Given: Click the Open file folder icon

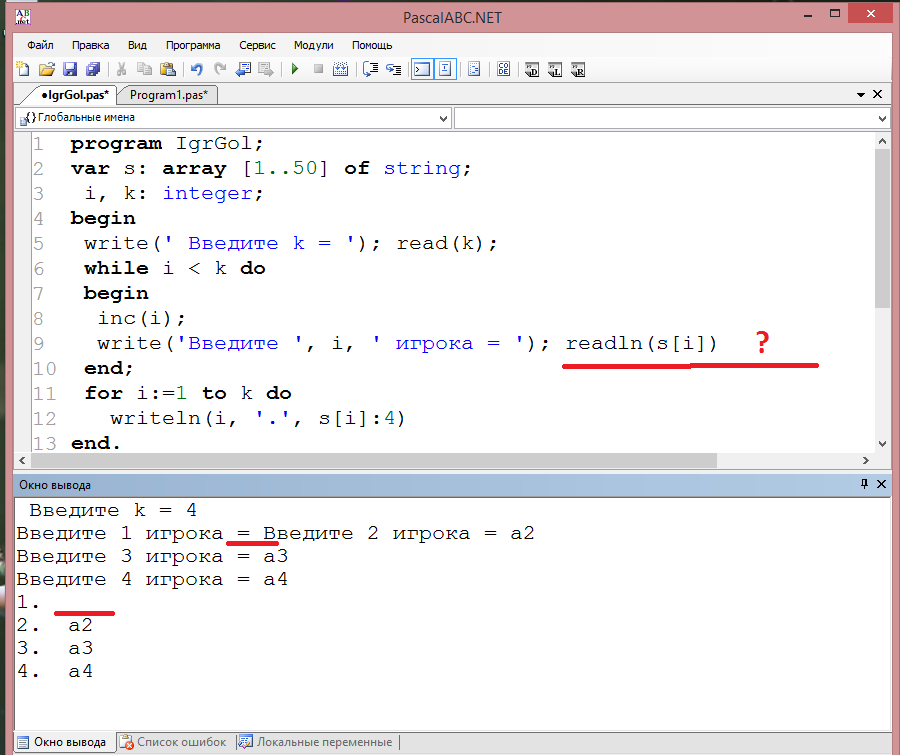Looking at the screenshot, I should pos(46,69).
